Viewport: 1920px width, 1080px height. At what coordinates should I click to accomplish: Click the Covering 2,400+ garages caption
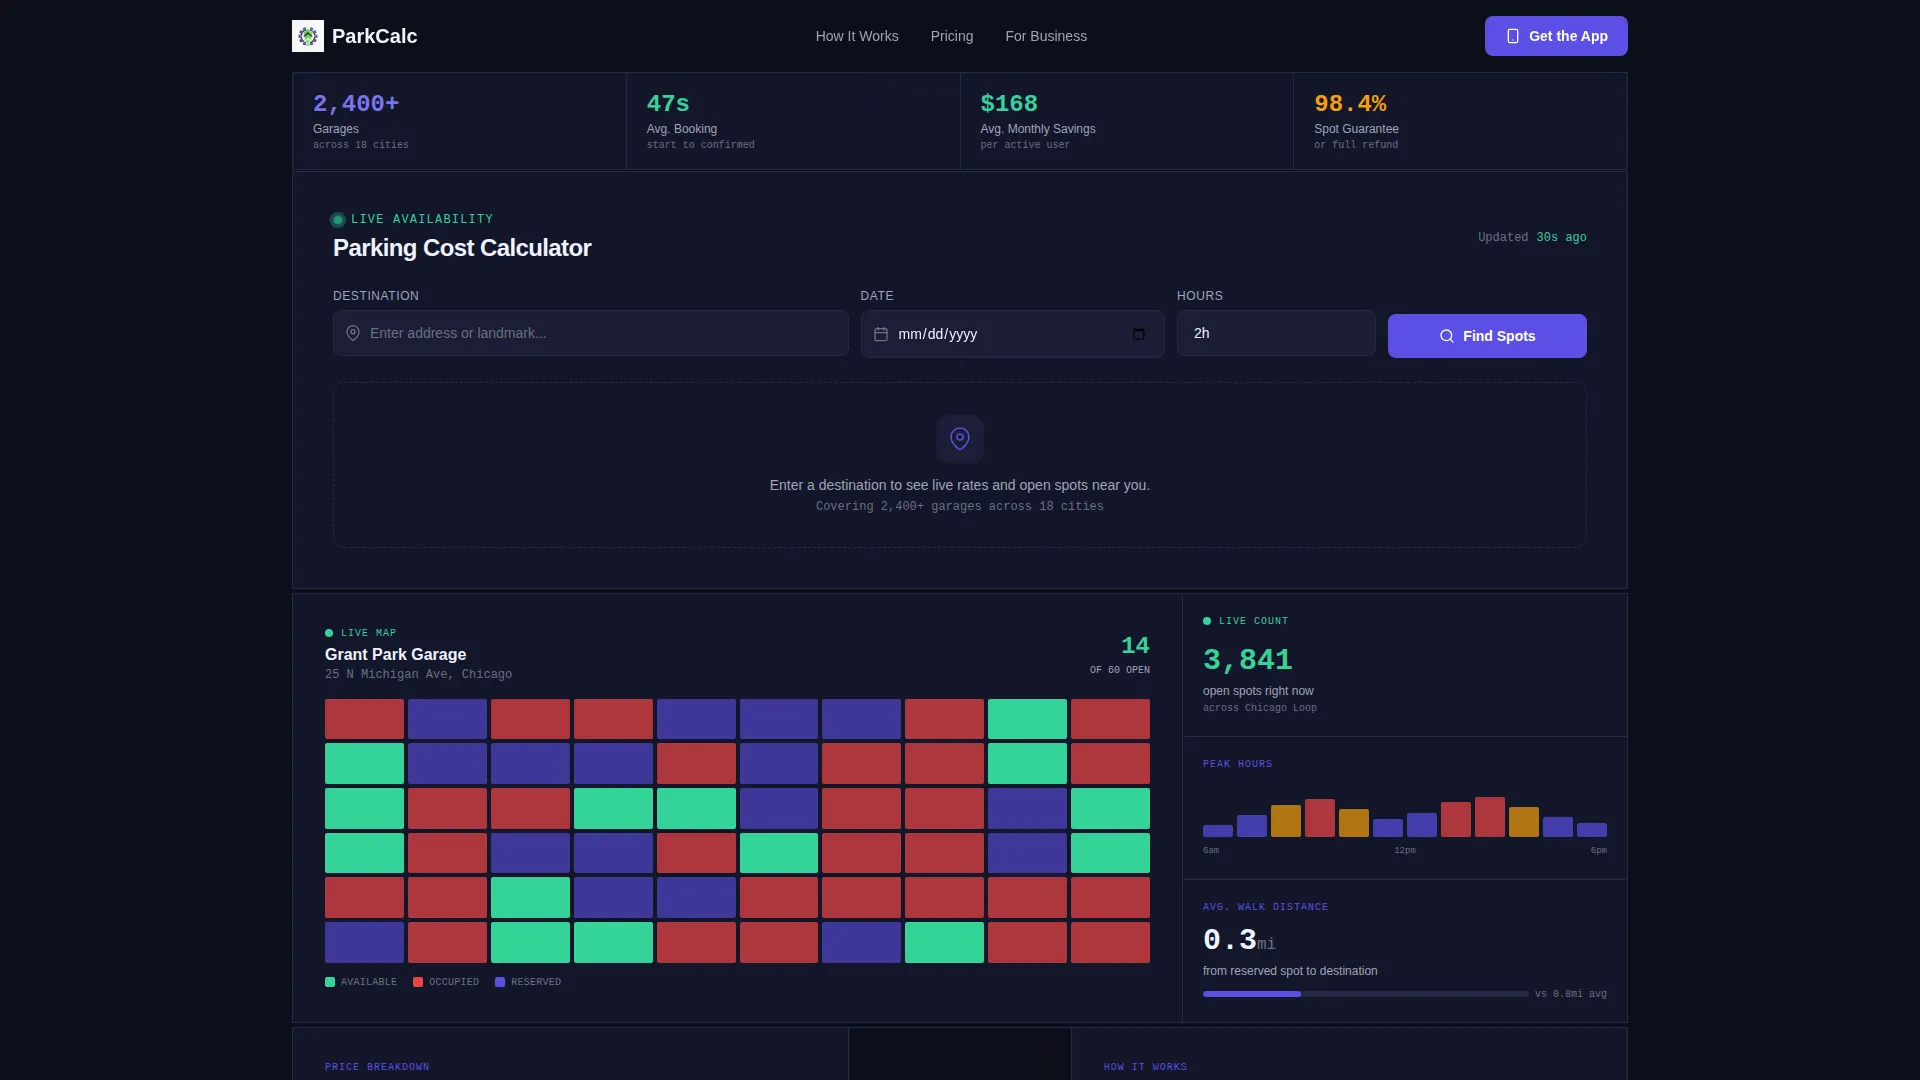point(960,506)
